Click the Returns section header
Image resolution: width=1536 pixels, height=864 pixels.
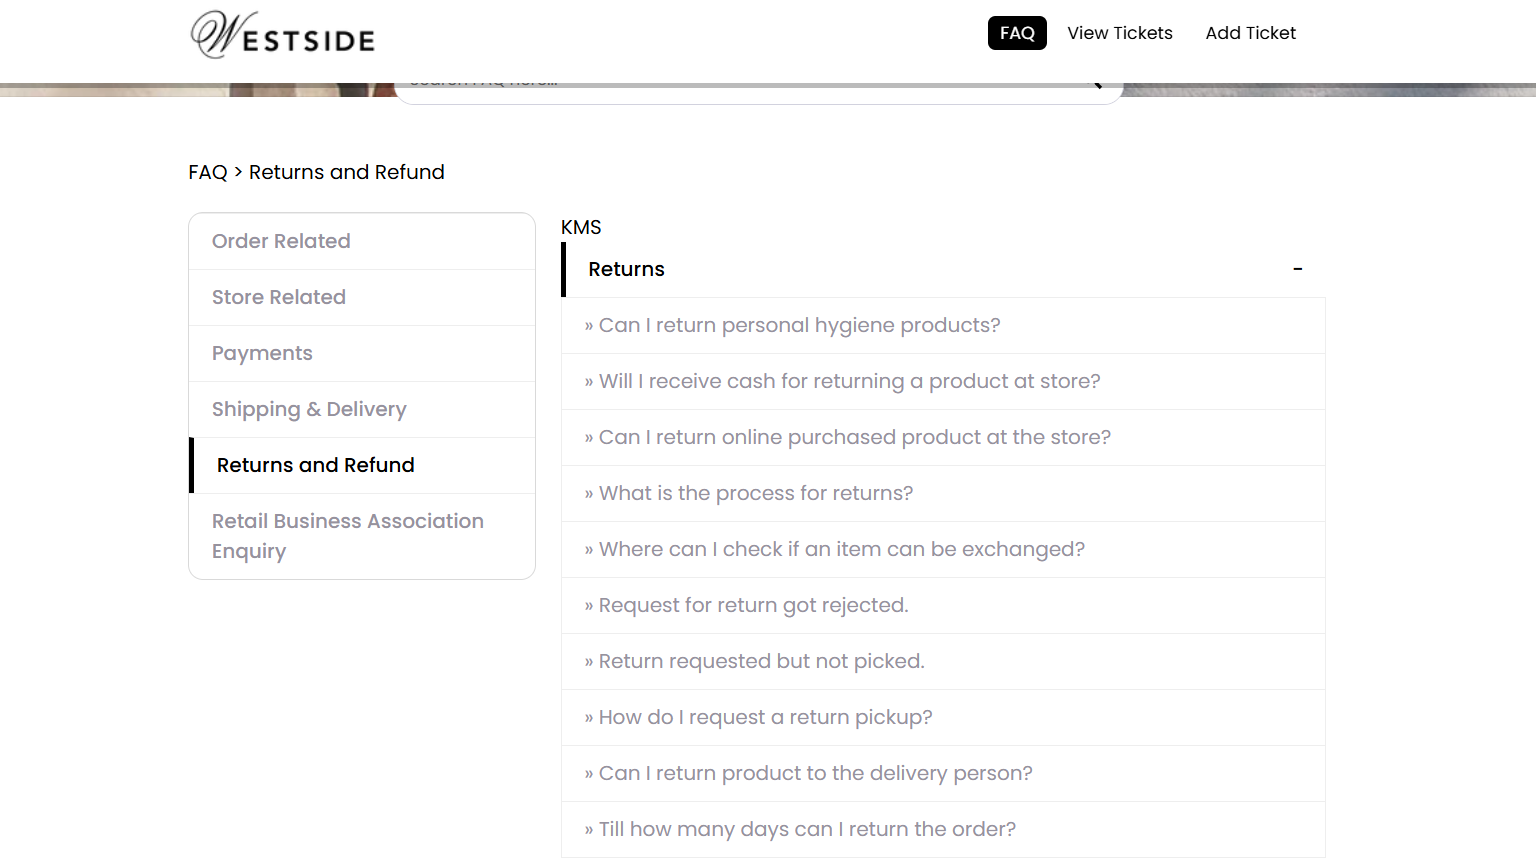click(626, 269)
